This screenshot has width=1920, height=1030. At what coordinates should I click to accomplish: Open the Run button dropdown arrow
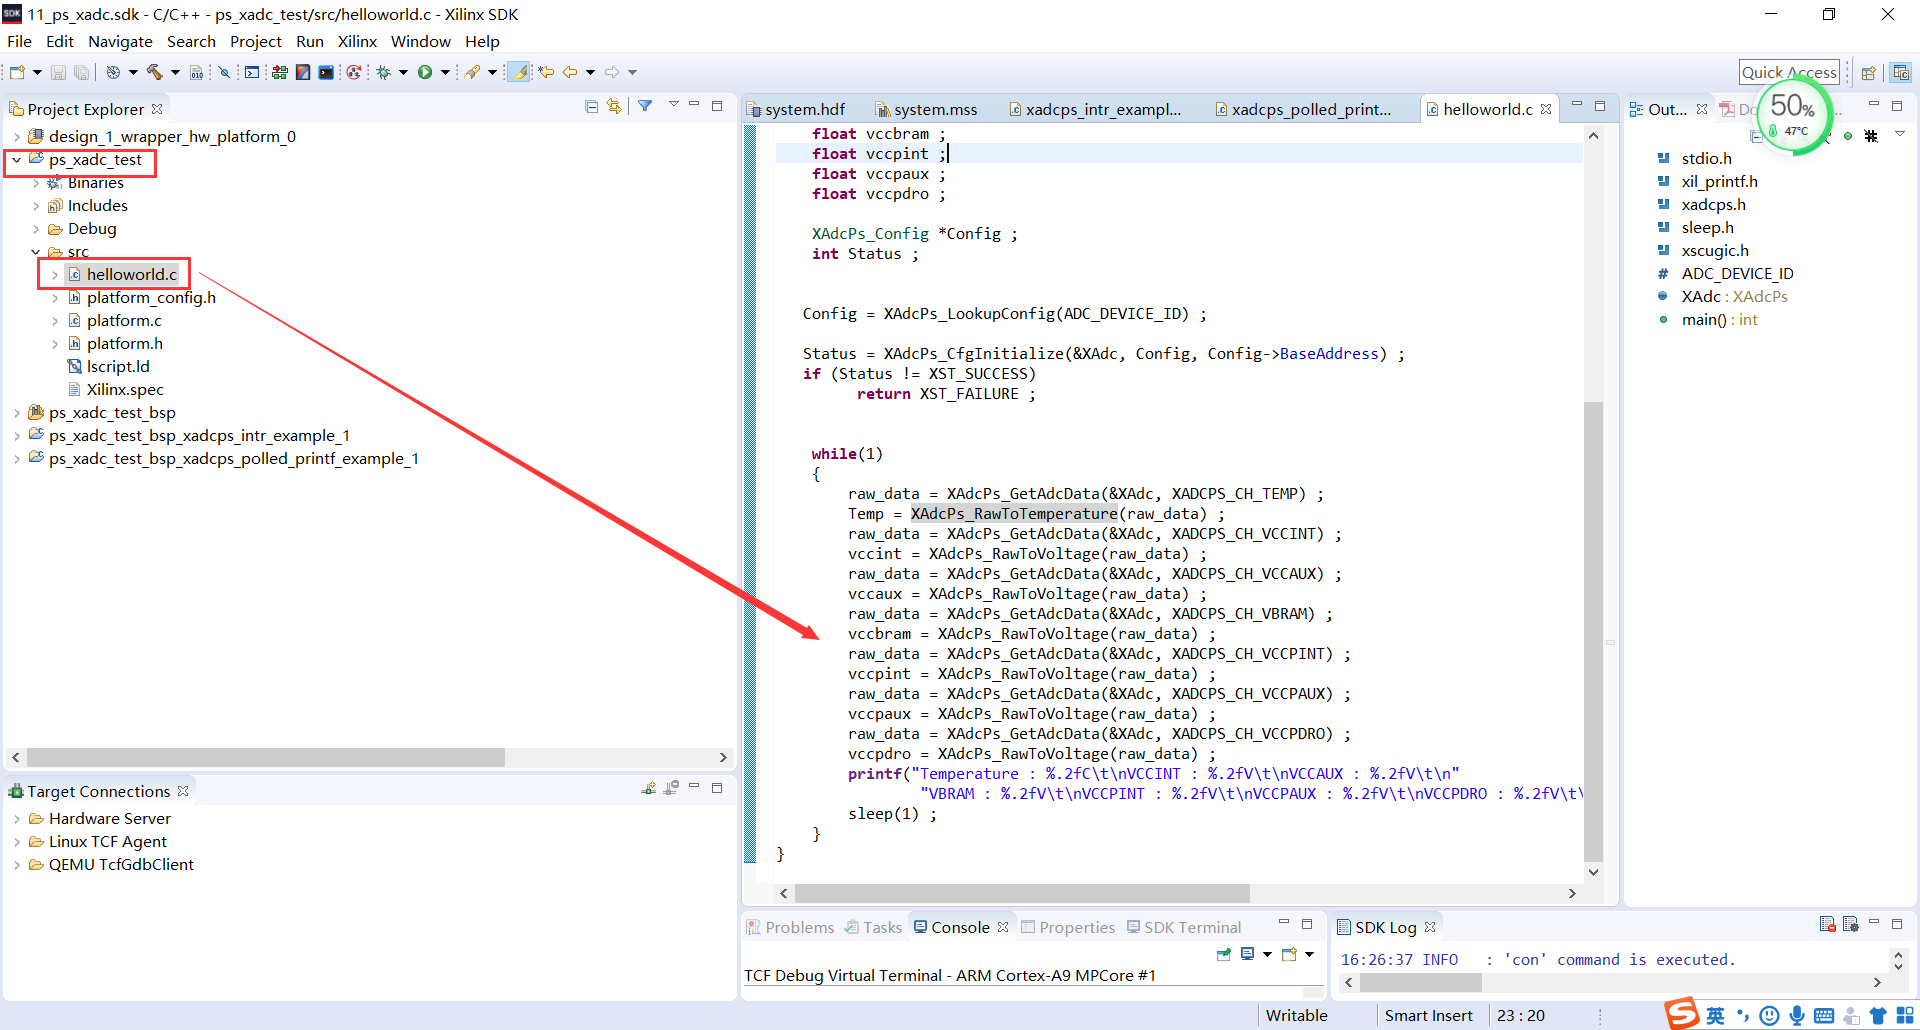(x=445, y=72)
